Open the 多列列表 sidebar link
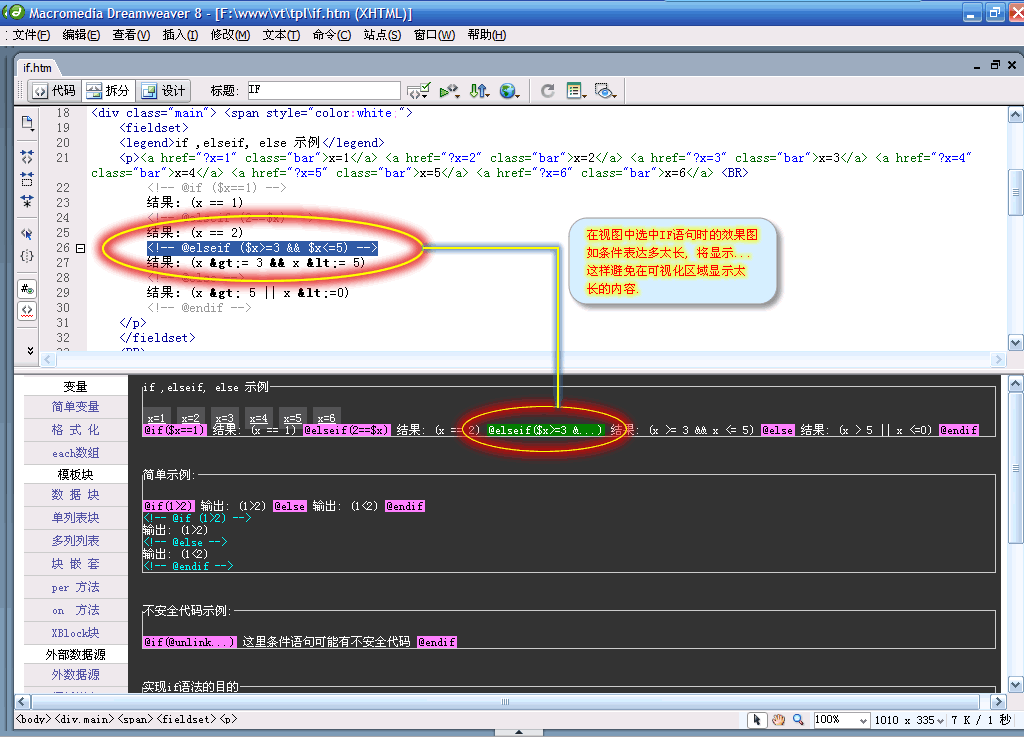This screenshot has width=1024, height=738. (76, 541)
